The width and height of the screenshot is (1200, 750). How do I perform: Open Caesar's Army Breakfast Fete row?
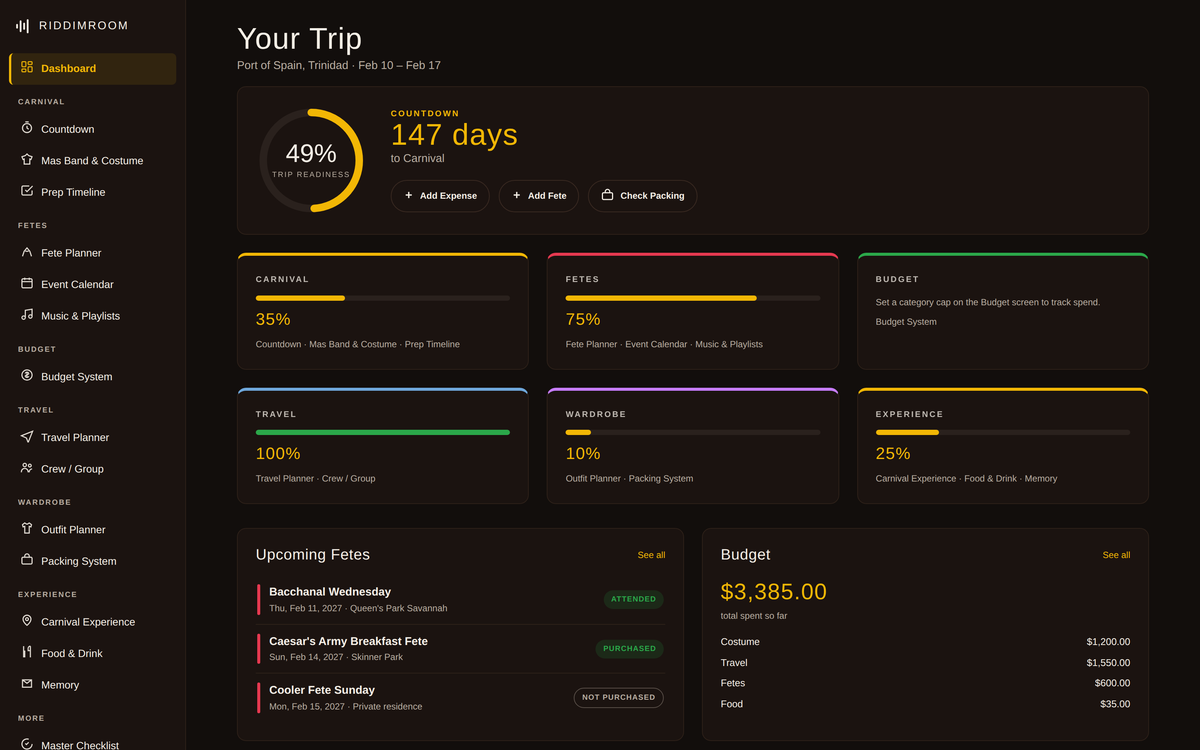(460, 649)
